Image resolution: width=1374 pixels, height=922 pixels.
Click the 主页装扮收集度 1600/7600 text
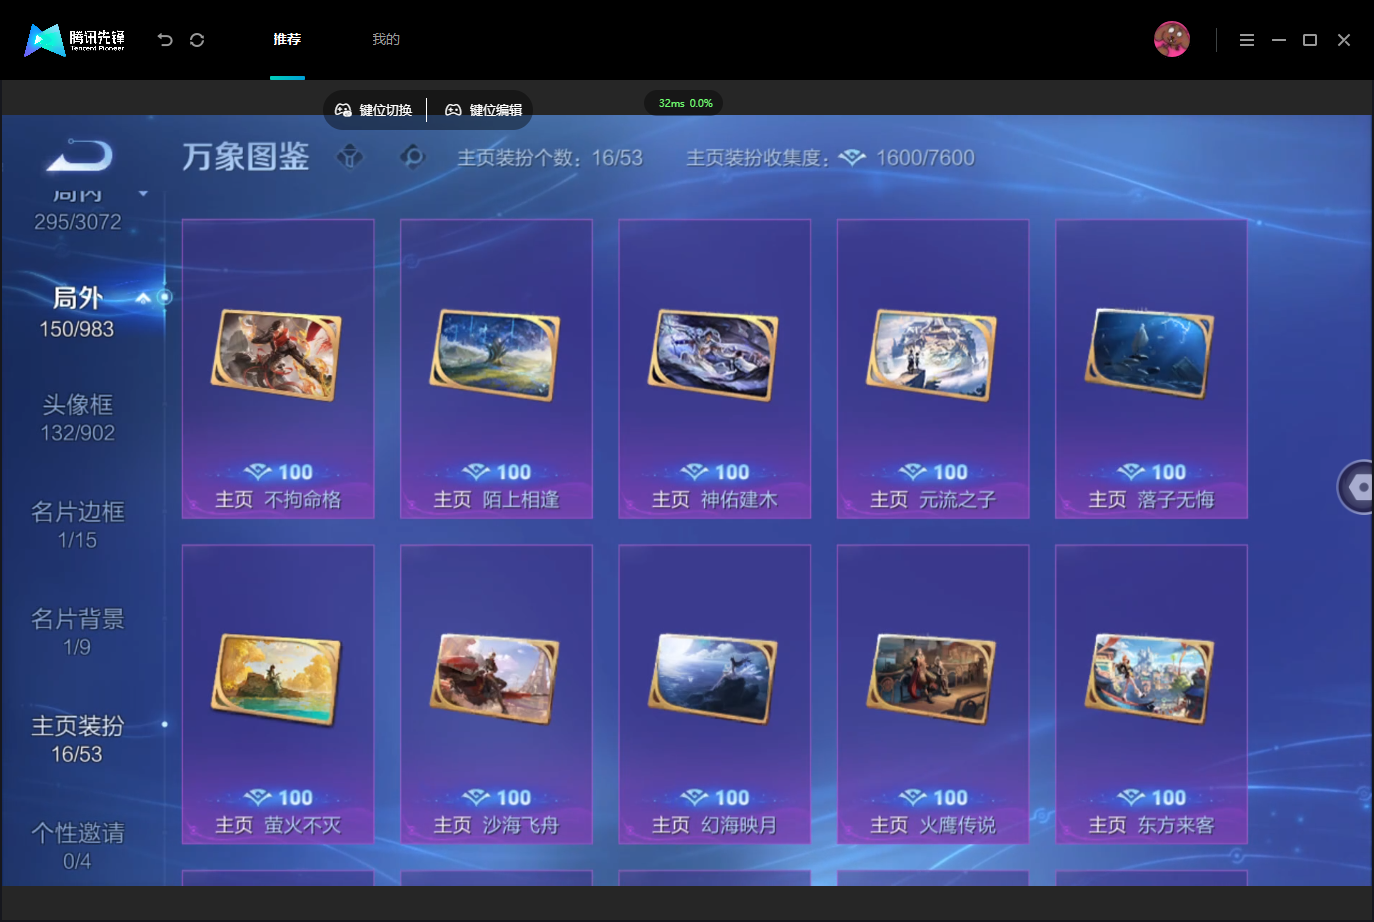830,158
